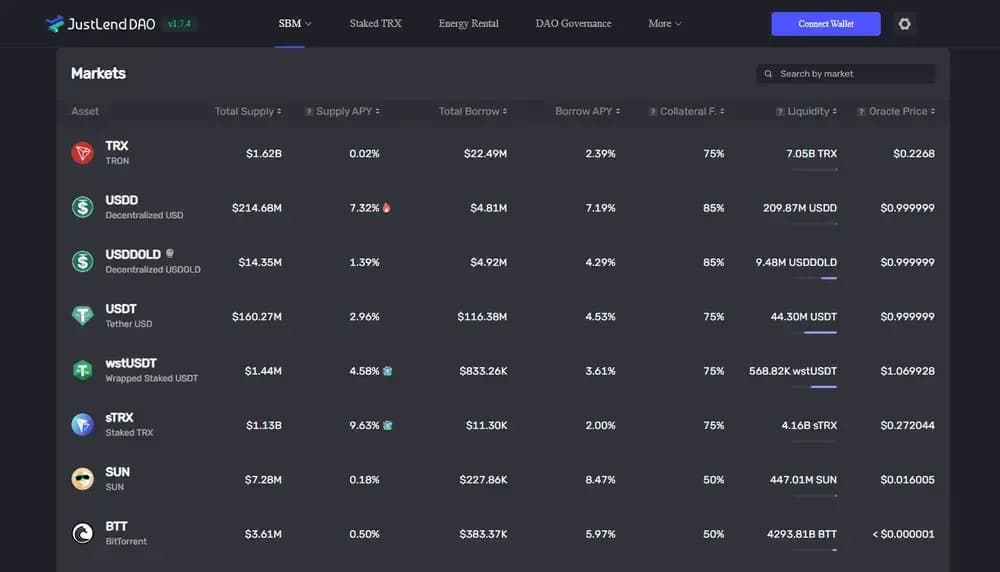
Task: Click BTT liquidity 4293.81B BTT
Action: [802, 534]
